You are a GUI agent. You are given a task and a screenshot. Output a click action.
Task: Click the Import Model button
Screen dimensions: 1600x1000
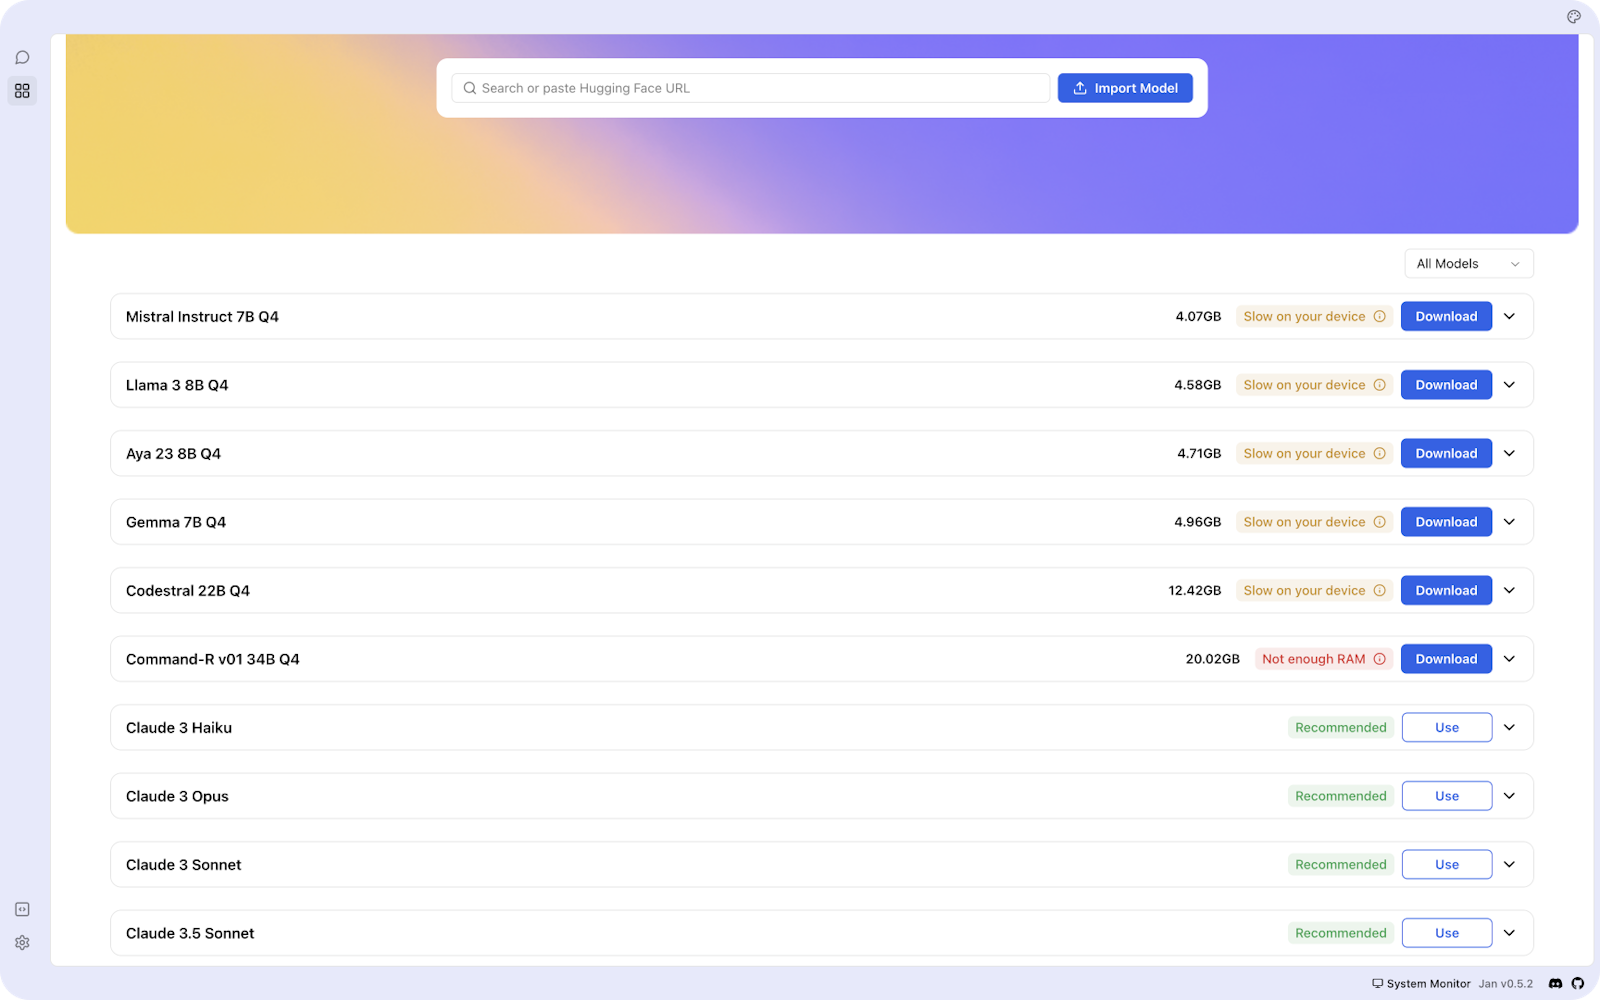1125,88
